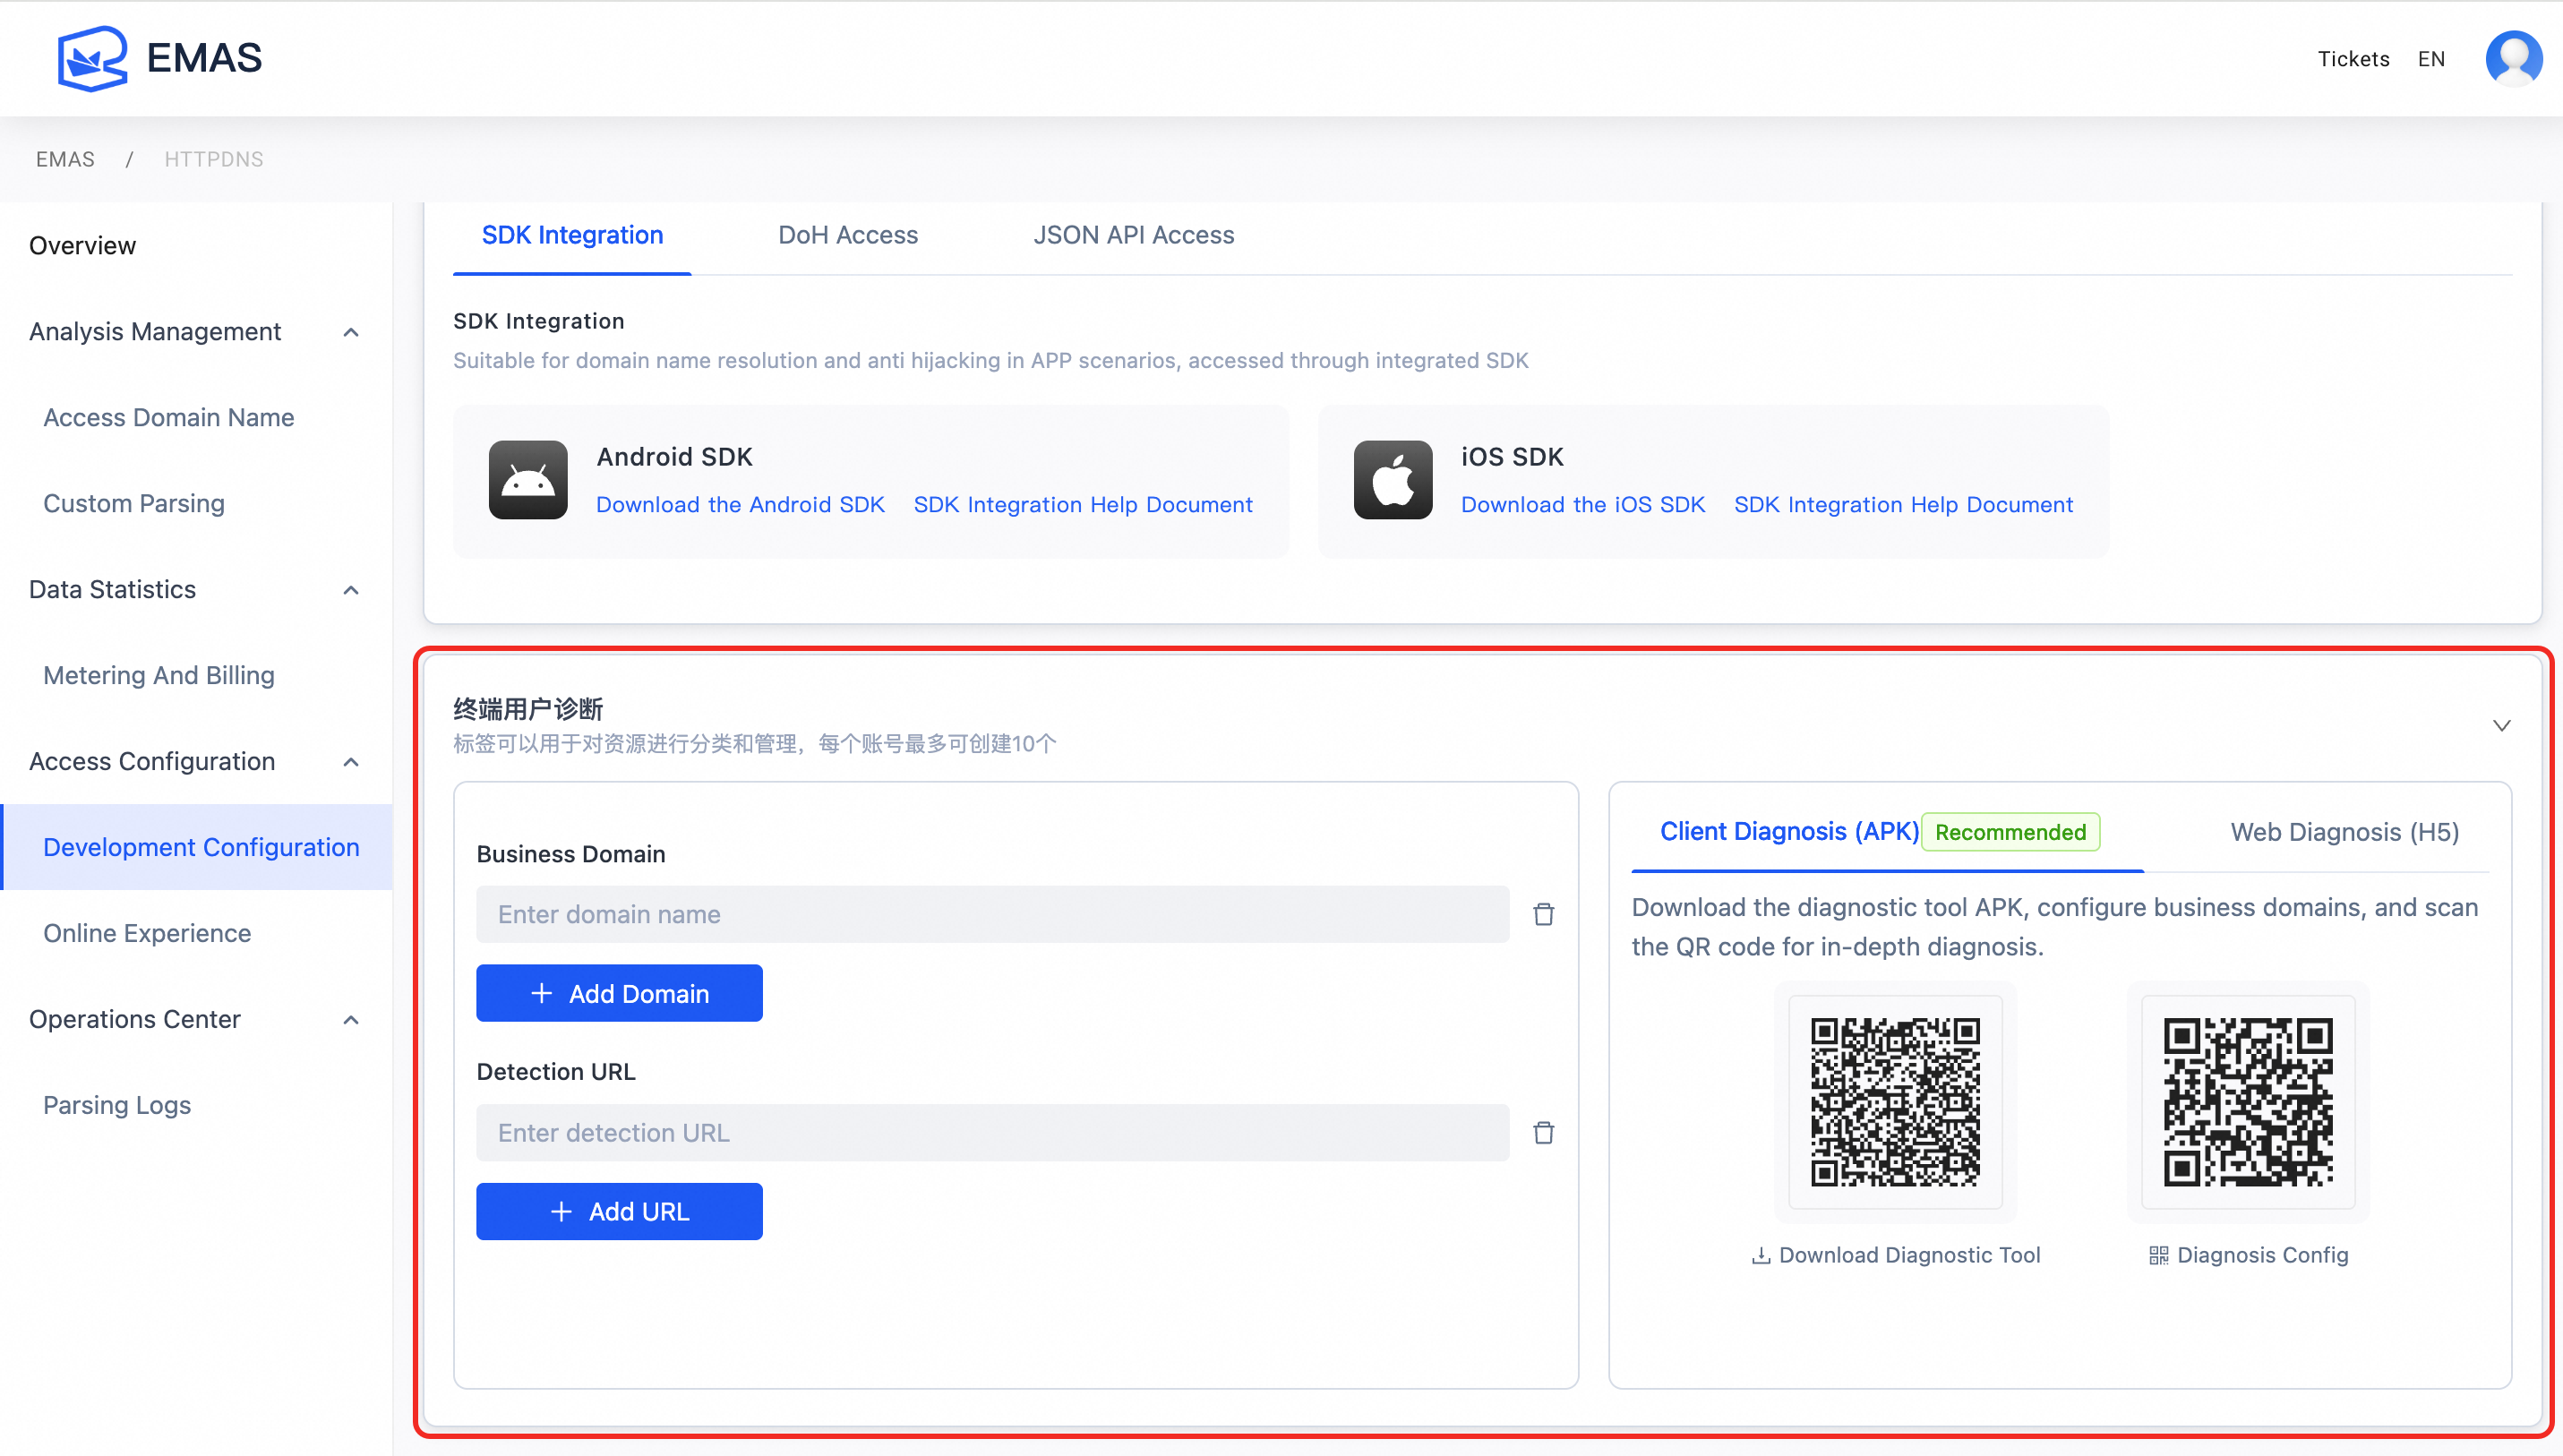Focus the Enter domain name field
2563x1456 pixels.
pyautogui.click(x=992, y=914)
